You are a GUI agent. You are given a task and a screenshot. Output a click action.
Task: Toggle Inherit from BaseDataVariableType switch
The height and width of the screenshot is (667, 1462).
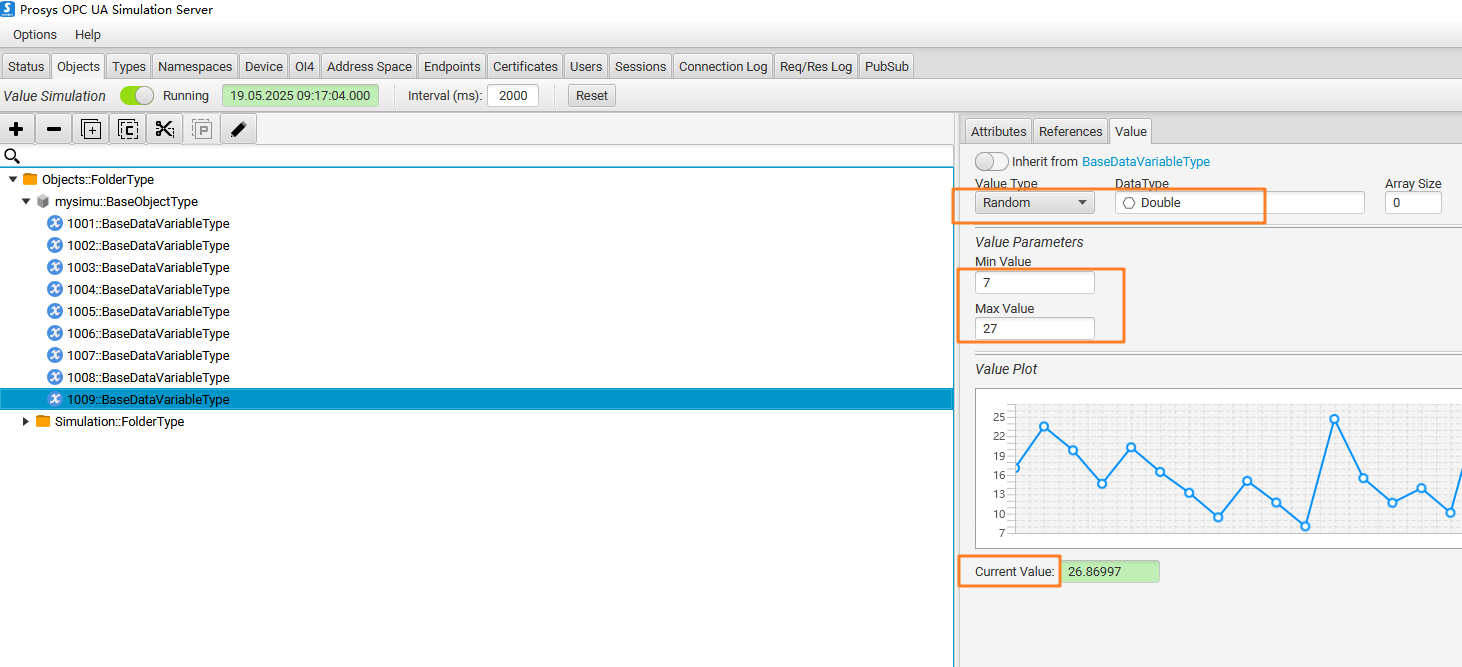click(x=991, y=161)
